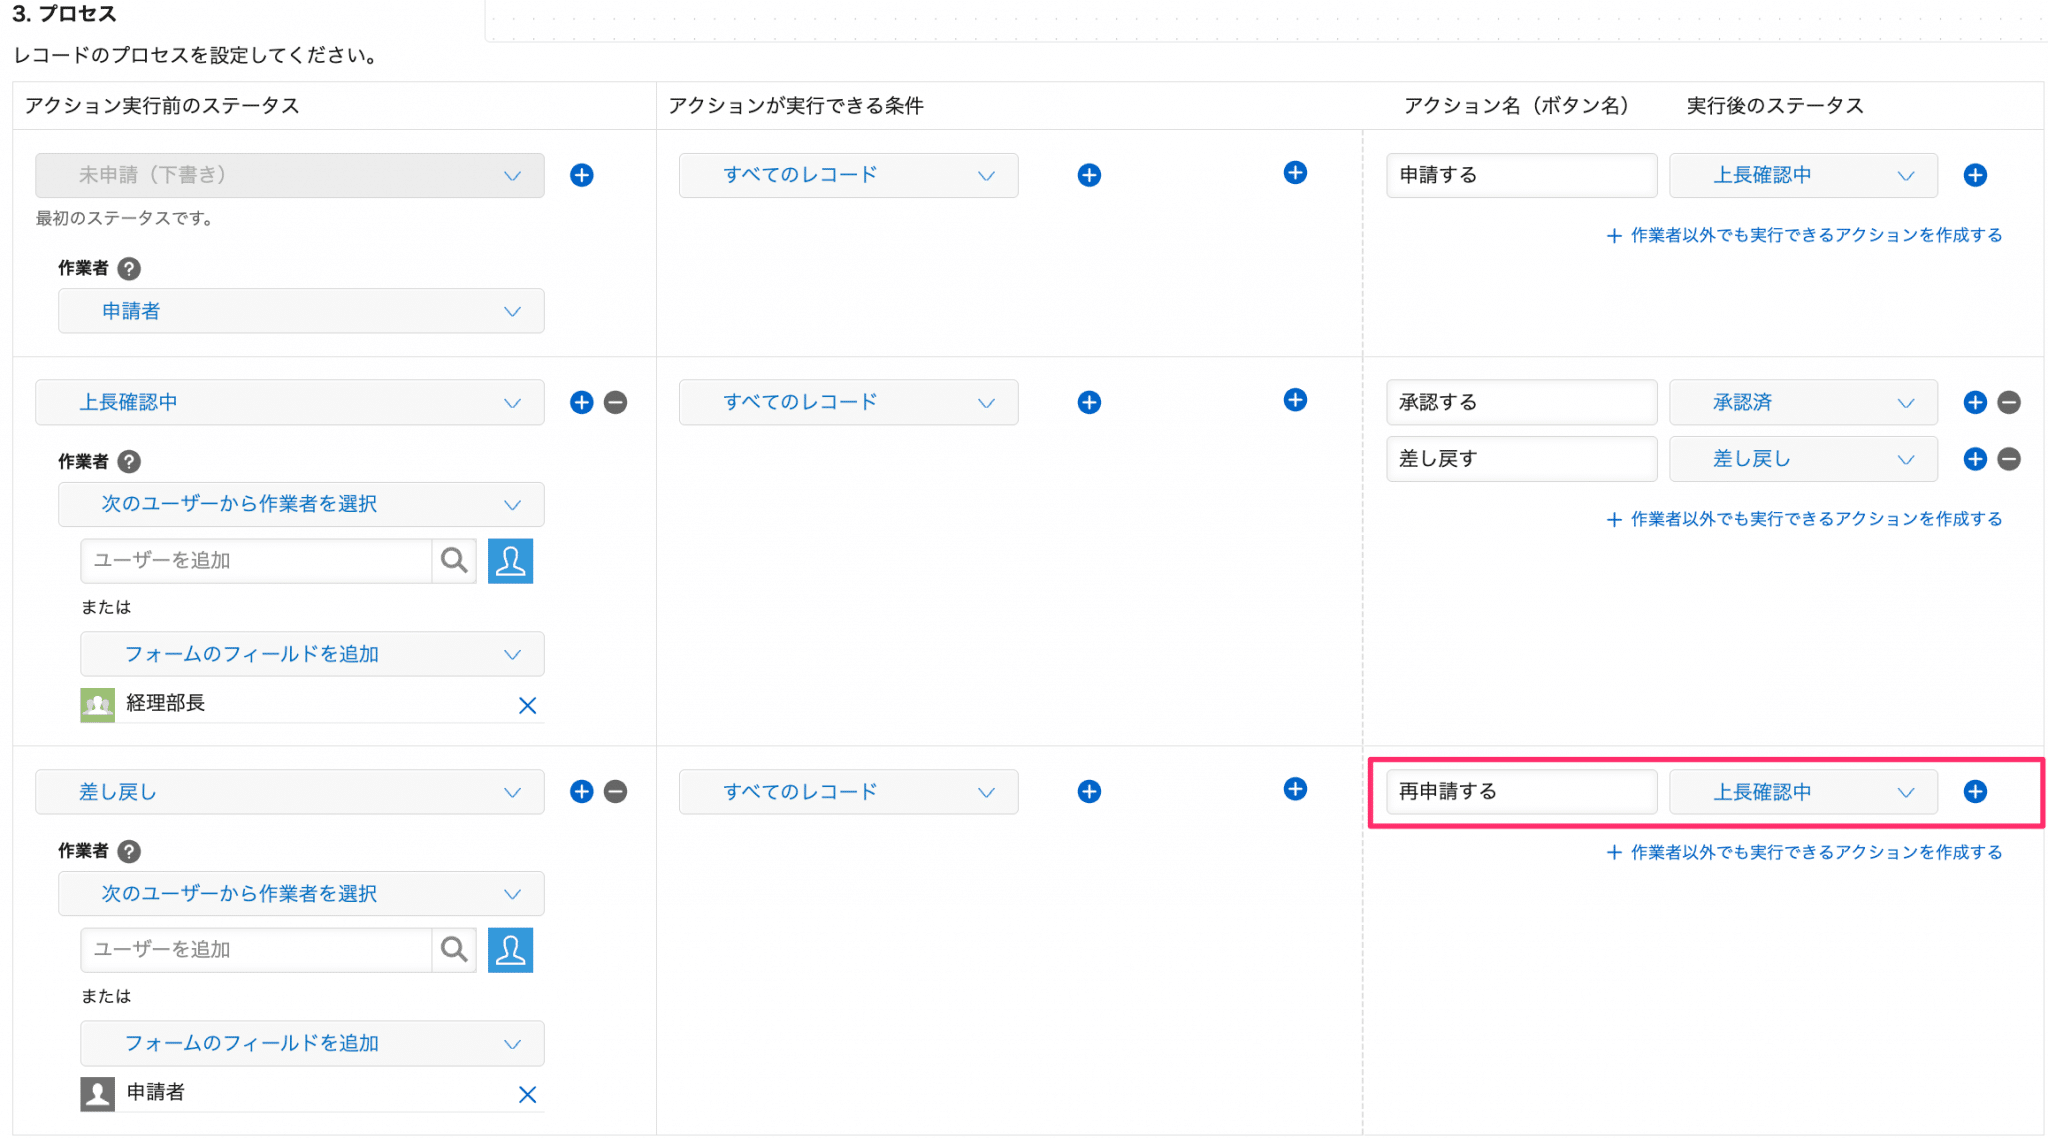
Task: Create non-assignee action under 差し戻す
Action: click(1804, 519)
